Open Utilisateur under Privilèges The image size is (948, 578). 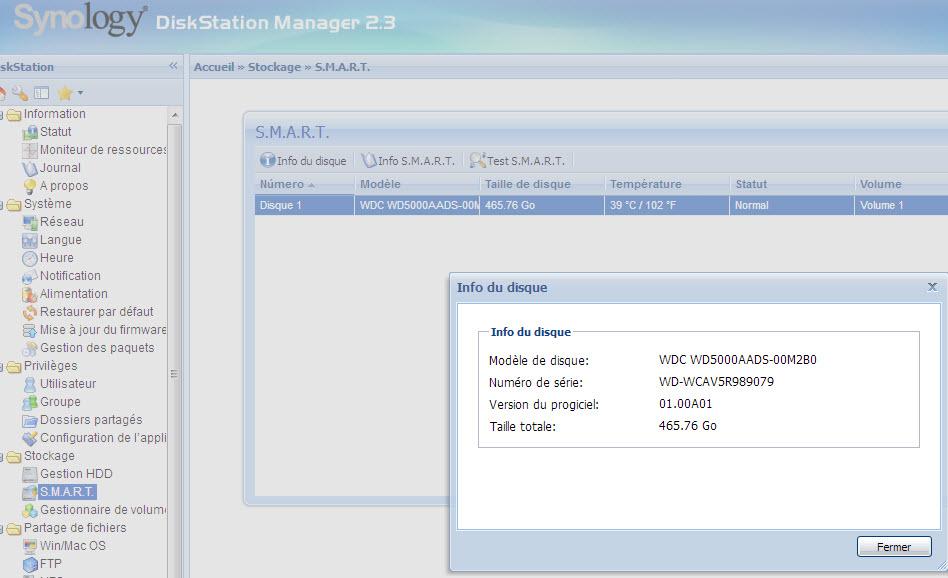[68, 384]
